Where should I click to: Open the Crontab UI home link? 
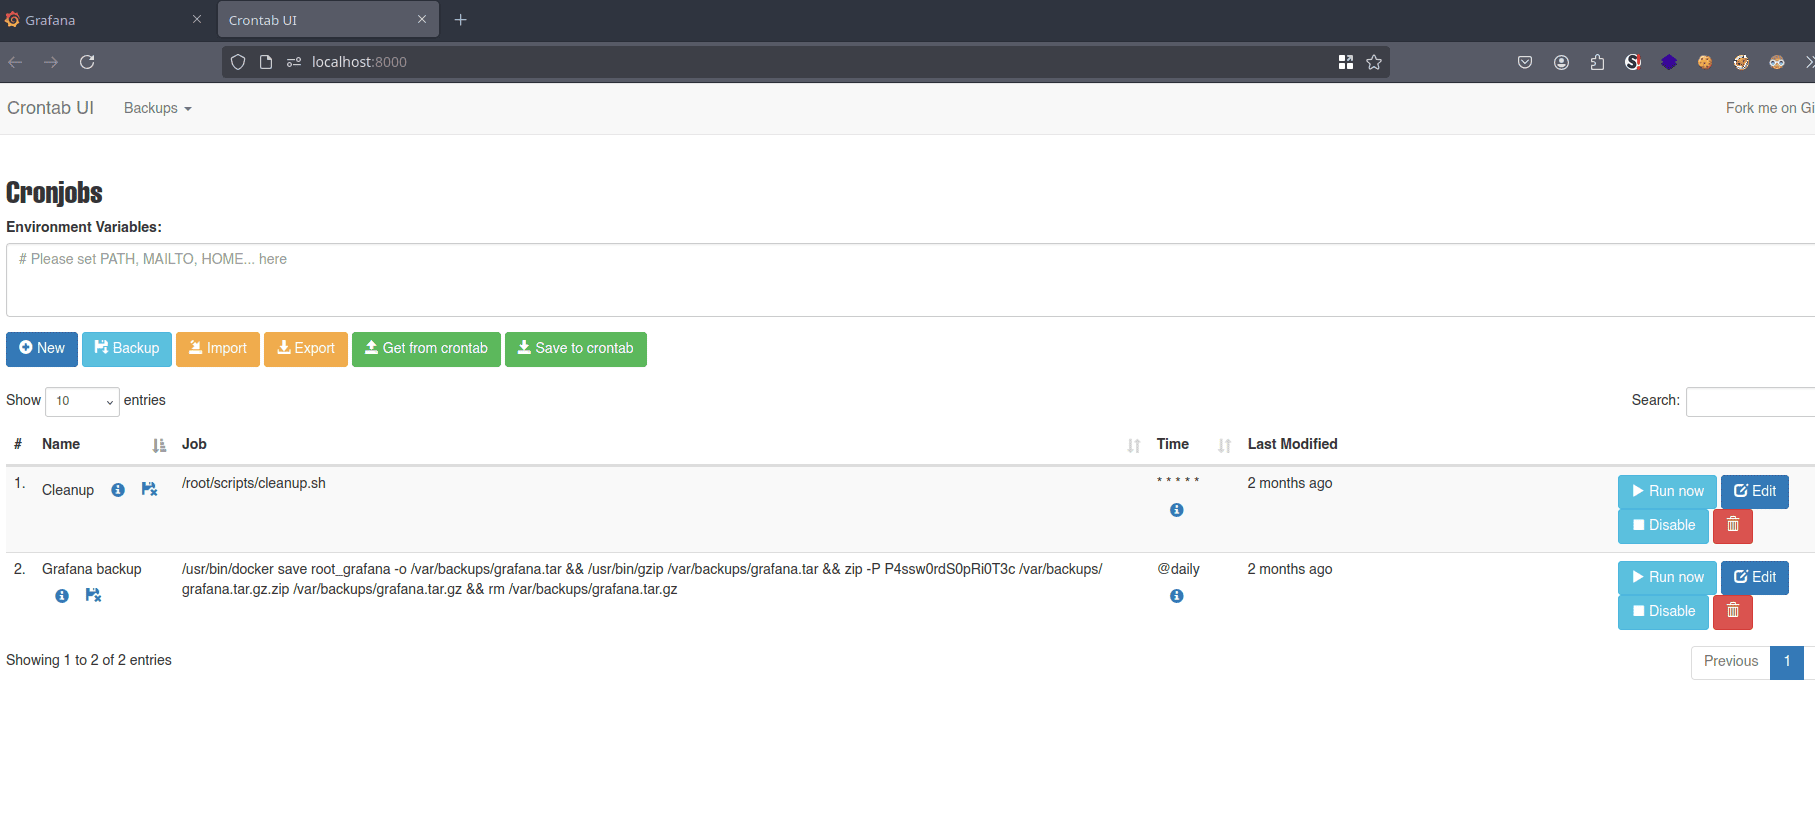point(50,108)
